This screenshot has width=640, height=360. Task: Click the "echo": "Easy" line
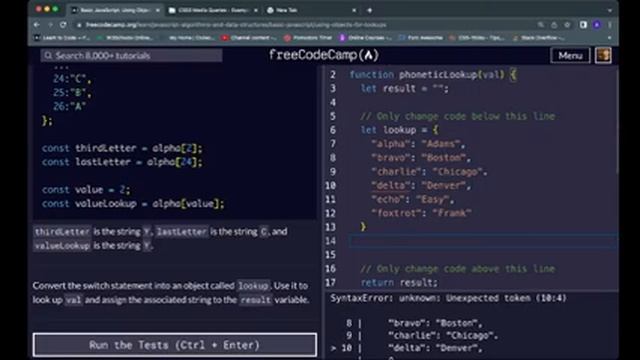tap(413, 199)
